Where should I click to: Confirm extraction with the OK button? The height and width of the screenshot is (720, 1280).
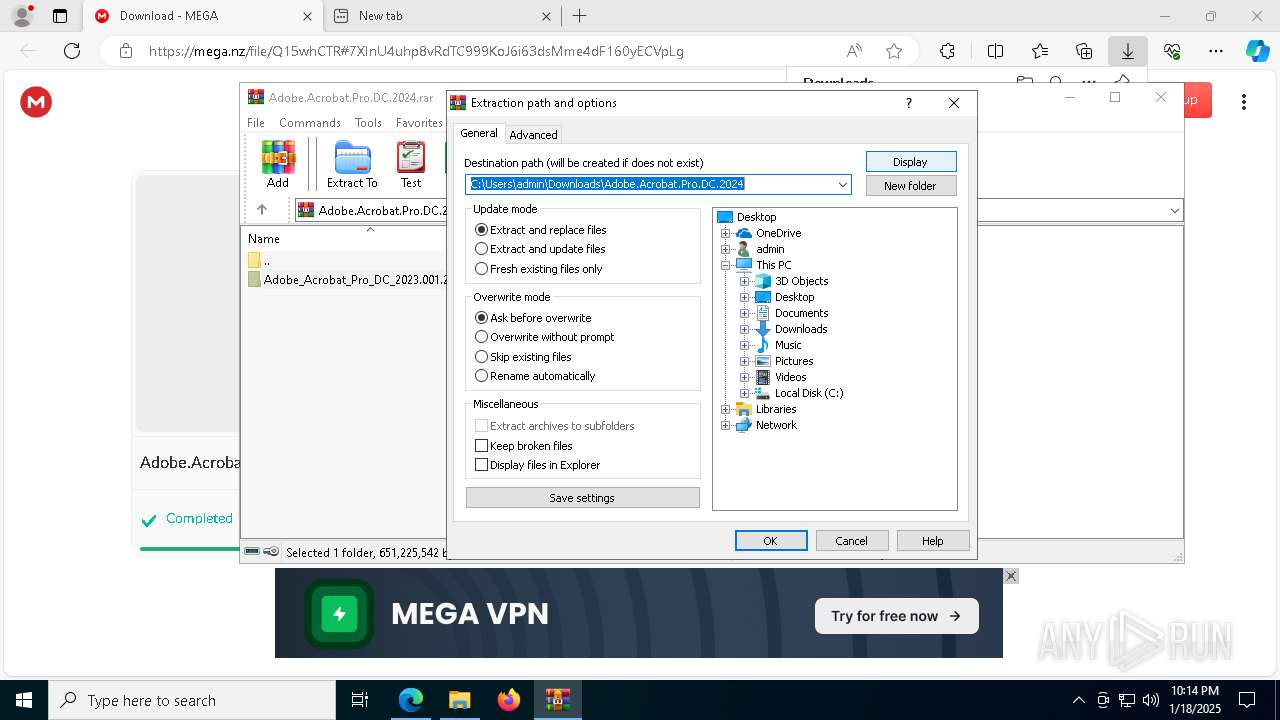(x=771, y=541)
